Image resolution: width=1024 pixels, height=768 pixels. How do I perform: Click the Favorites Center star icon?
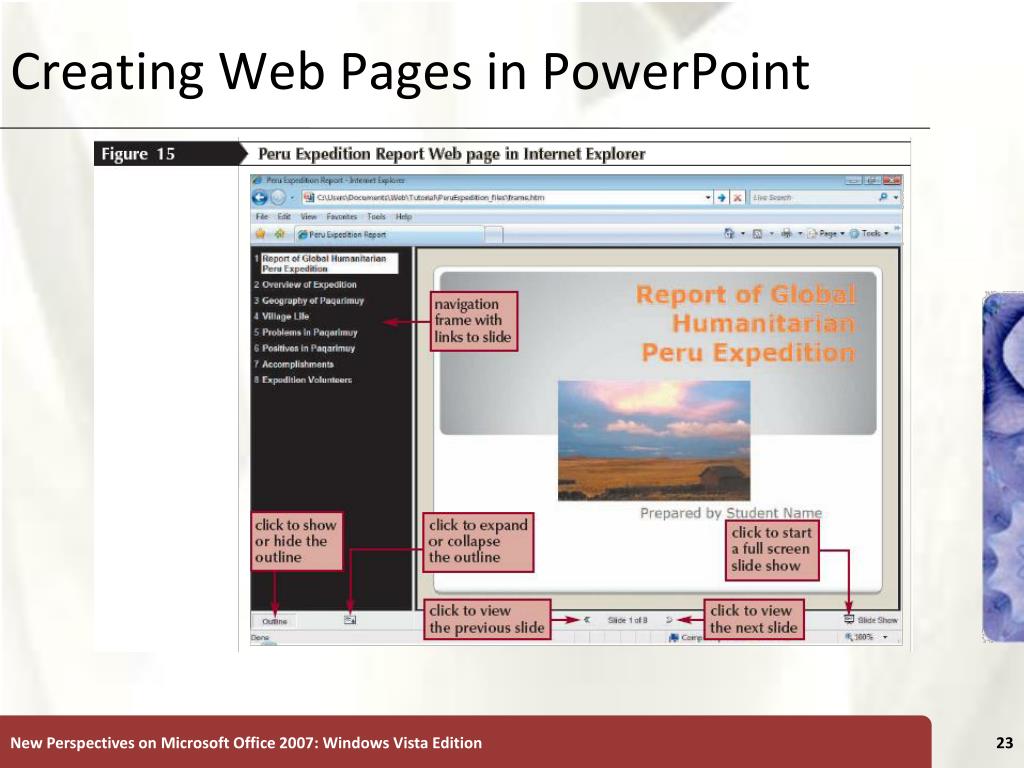tap(261, 234)
